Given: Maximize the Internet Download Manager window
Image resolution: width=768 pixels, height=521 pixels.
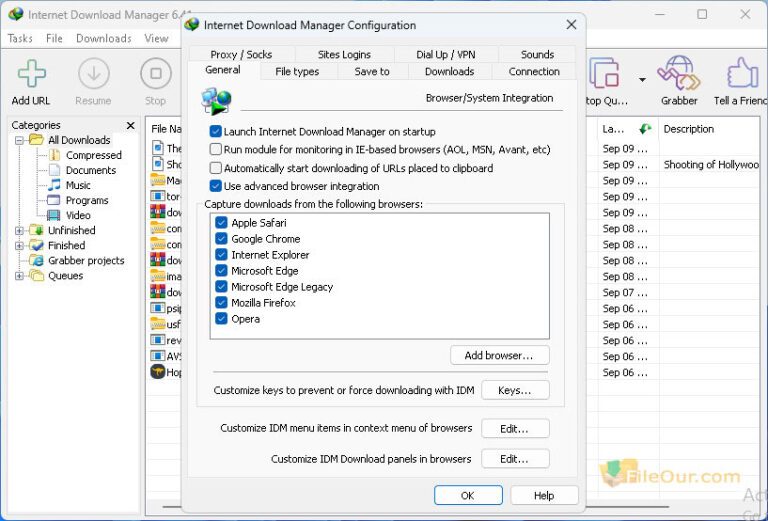Looking at the screenshot, I should [702, 15].
